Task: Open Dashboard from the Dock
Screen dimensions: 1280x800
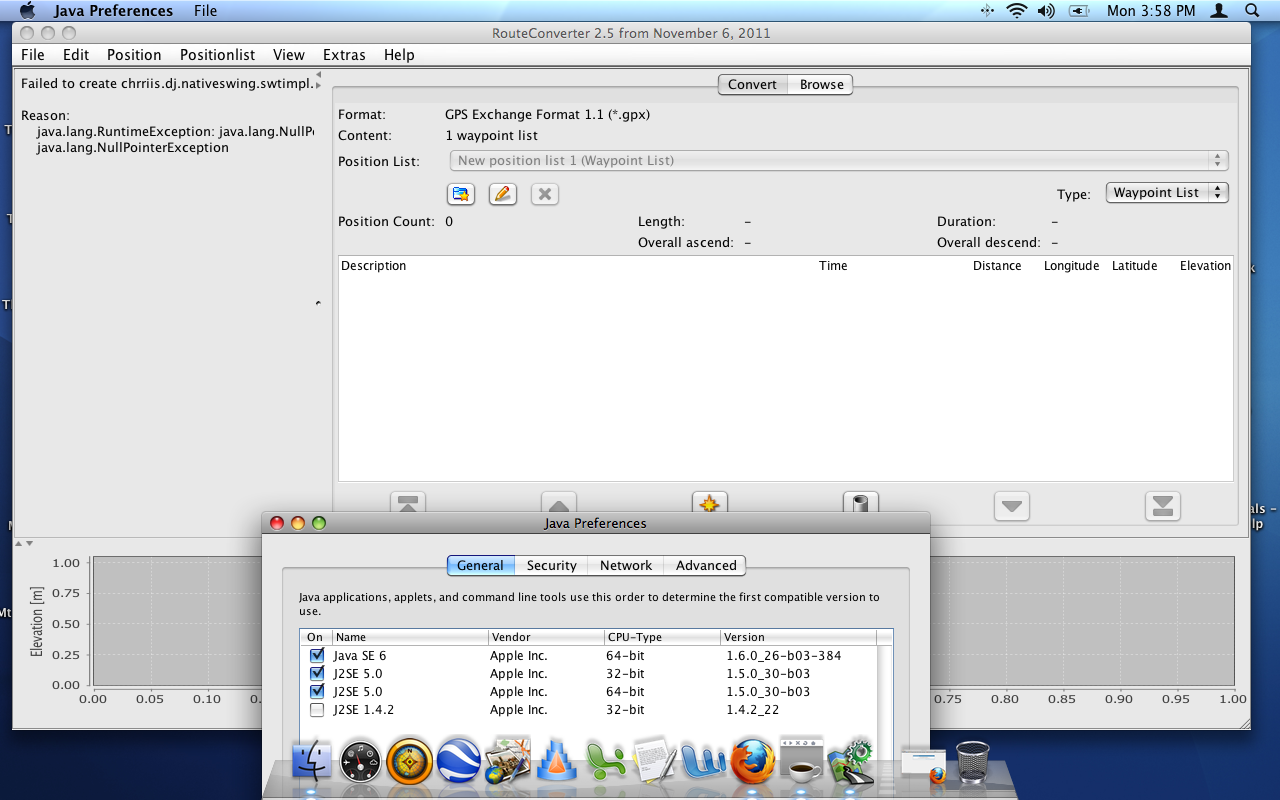Action: pos(361,762)
